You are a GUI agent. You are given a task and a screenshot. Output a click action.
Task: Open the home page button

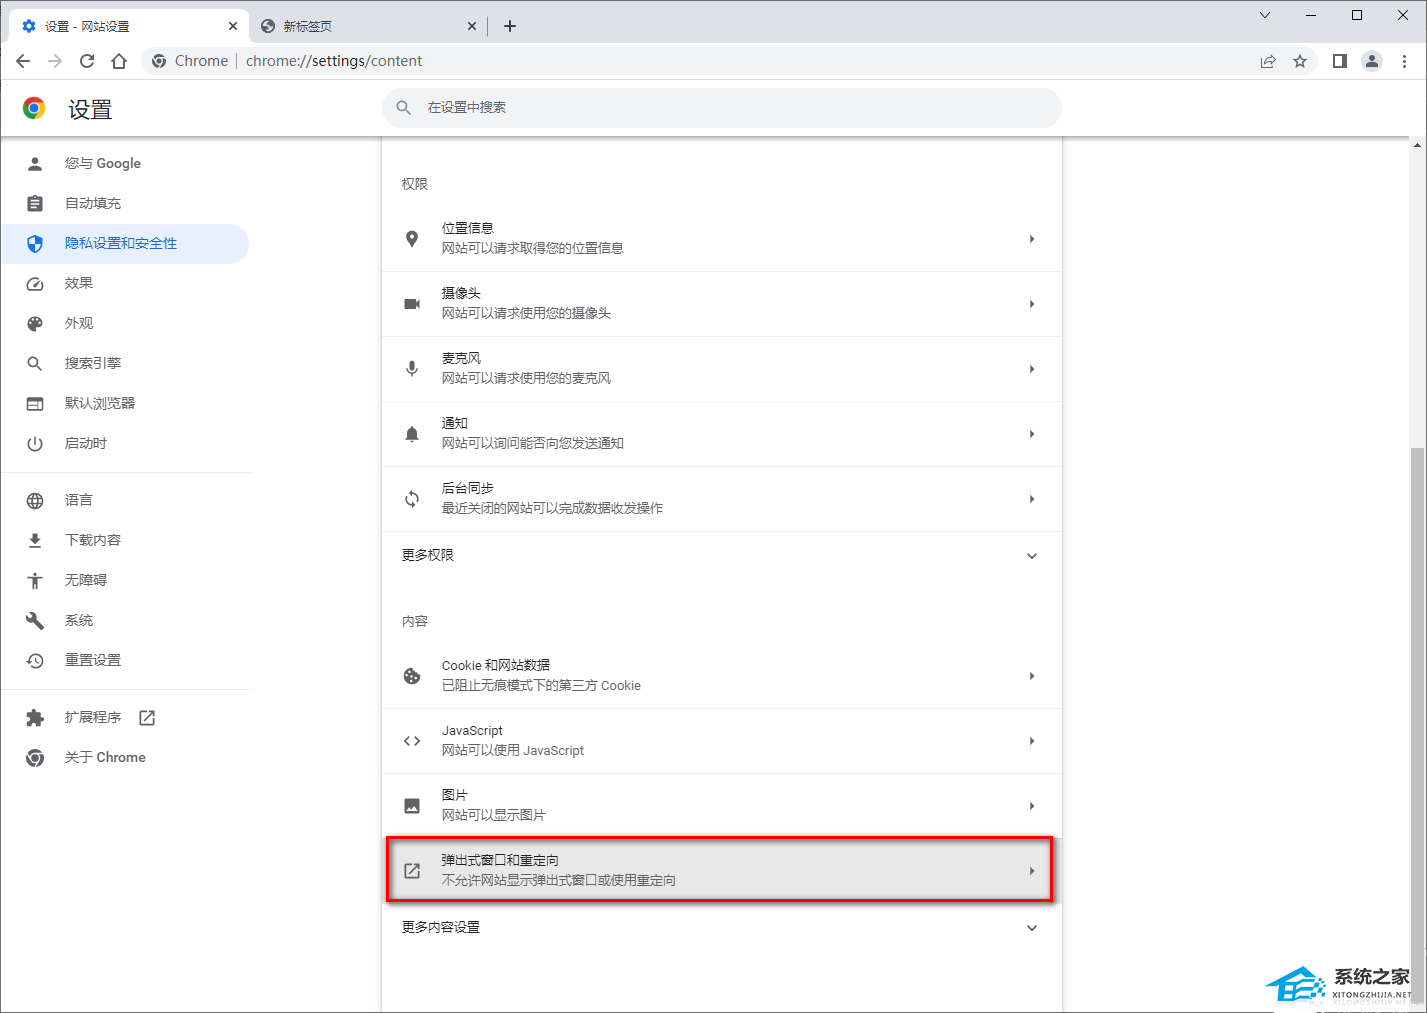click(x=119, y=61)
